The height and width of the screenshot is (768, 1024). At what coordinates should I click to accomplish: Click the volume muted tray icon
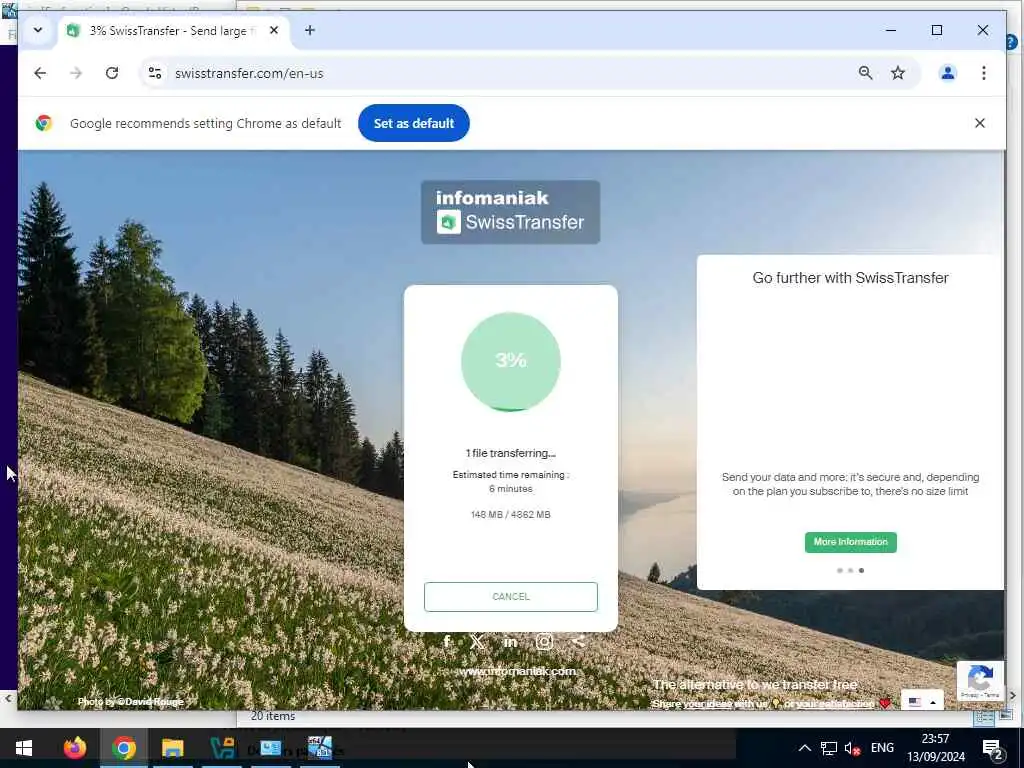click(852, 748)
